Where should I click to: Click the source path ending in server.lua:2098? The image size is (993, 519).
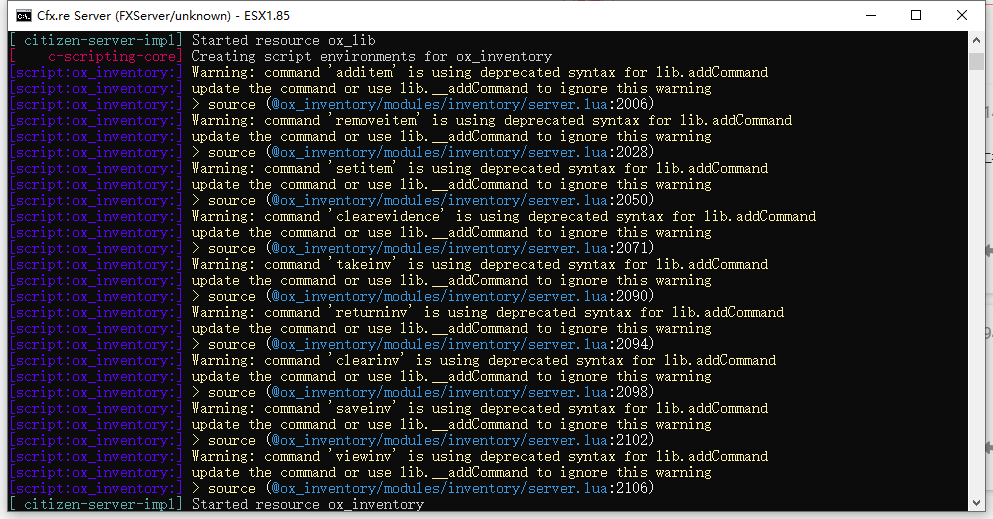pyautogui.click(x=460, y=393)
